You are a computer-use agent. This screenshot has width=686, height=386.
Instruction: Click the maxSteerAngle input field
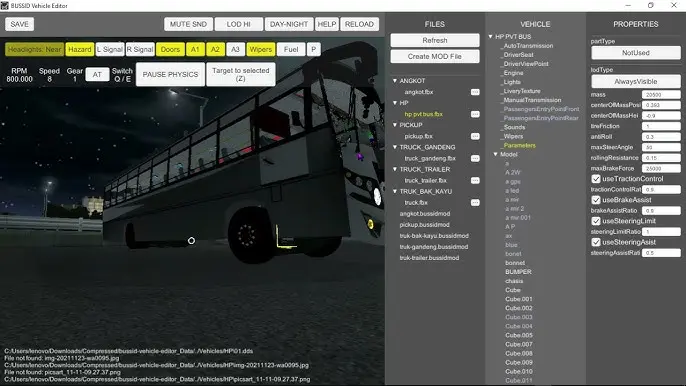point(661,147)
